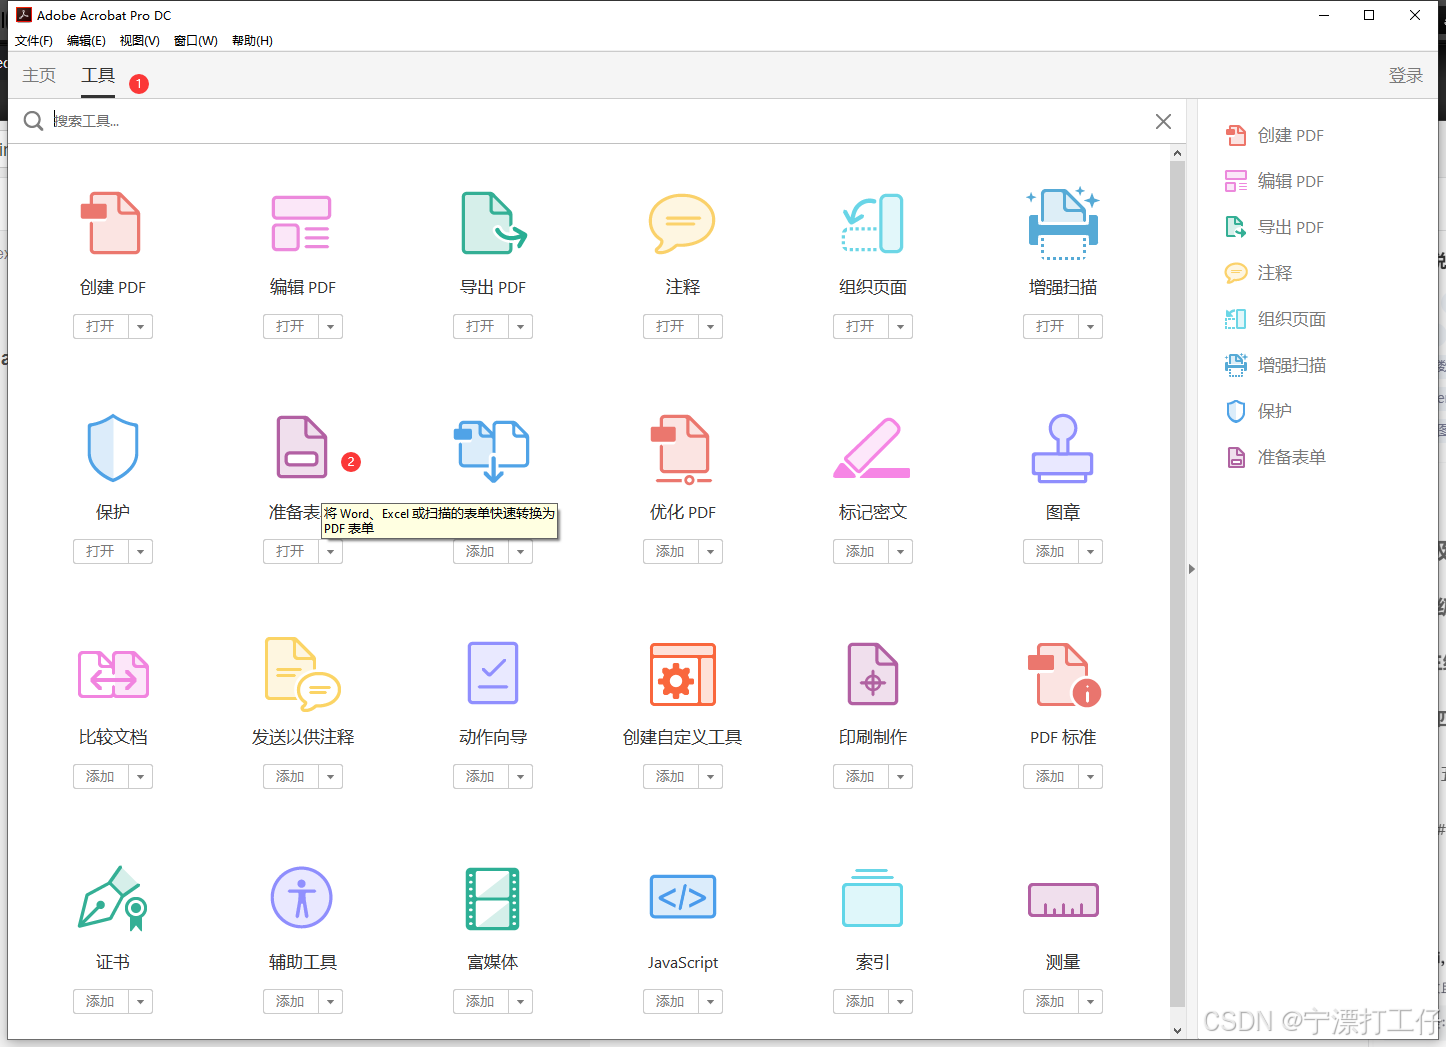Collapse right pane with the arrow handle
Screen dimensions: 1446x1047
click(1191, 569)
